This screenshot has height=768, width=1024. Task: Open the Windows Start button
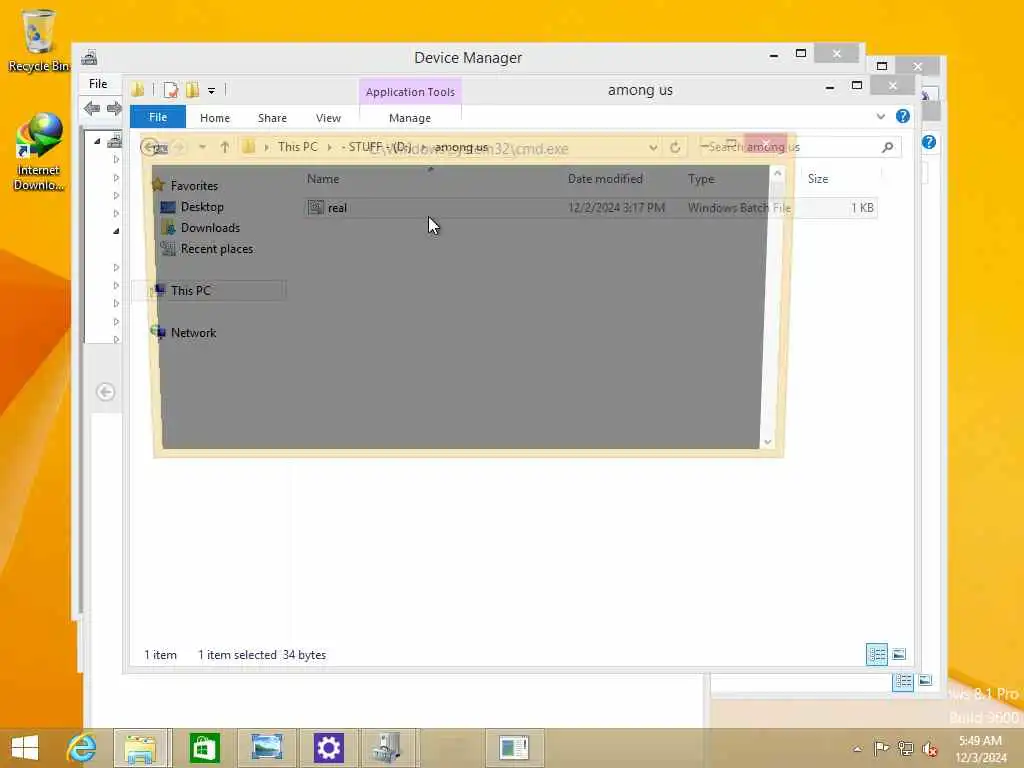25,748
